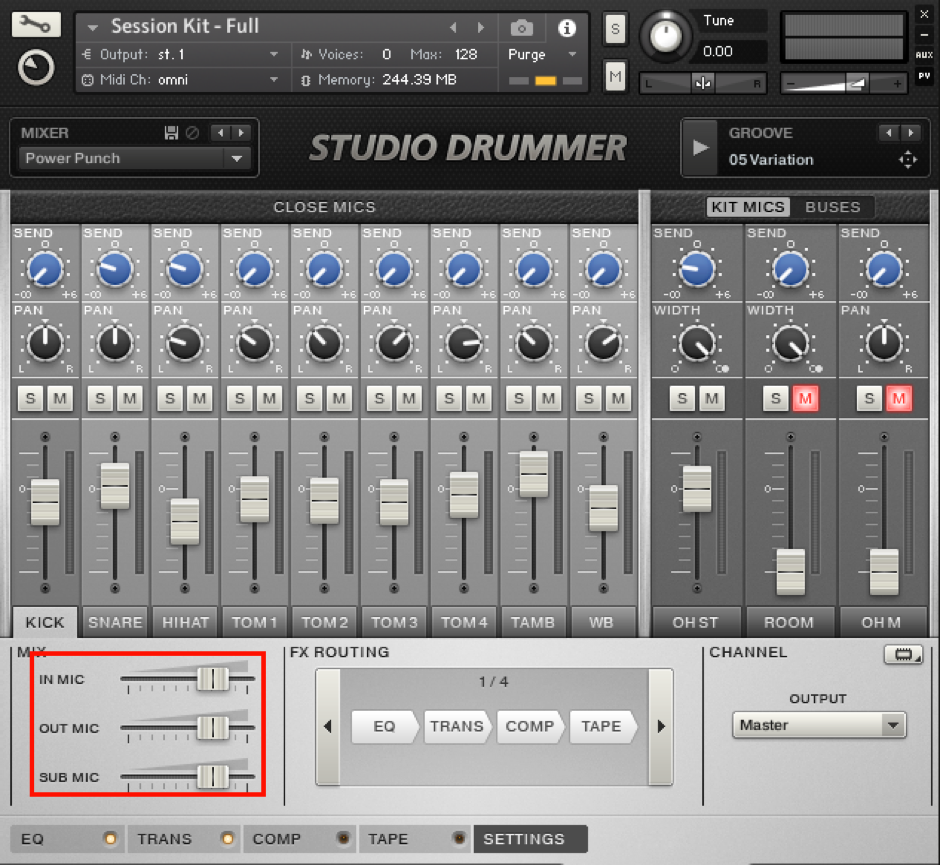The width and height of the screenshot is (940, 865).
Task: Click the COMP block in FX routing
Action: pyautogui.click(x=529, y=727)
